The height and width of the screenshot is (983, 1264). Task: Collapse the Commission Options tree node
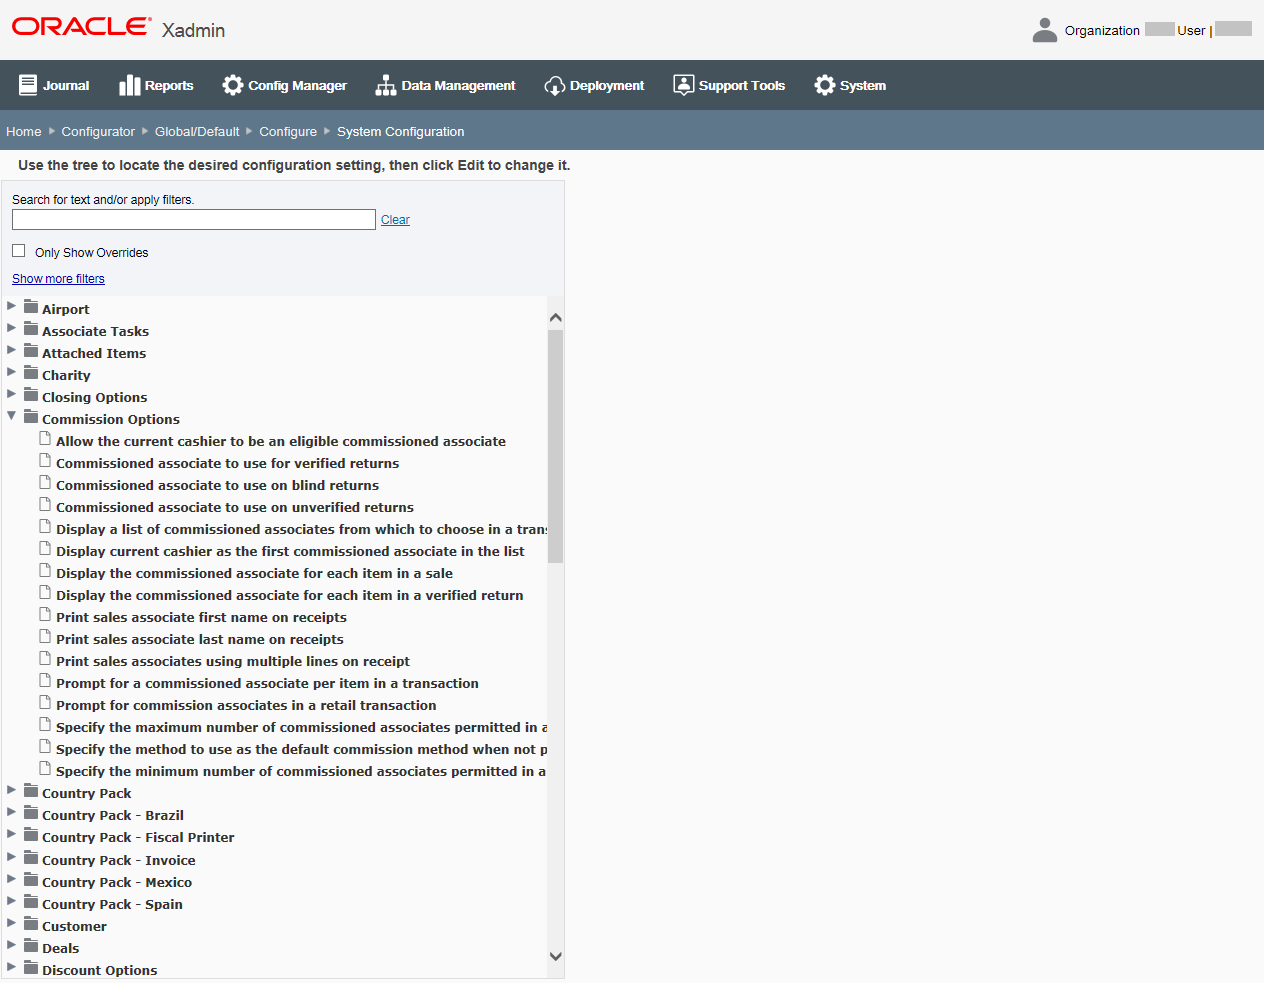click(11, 417)
